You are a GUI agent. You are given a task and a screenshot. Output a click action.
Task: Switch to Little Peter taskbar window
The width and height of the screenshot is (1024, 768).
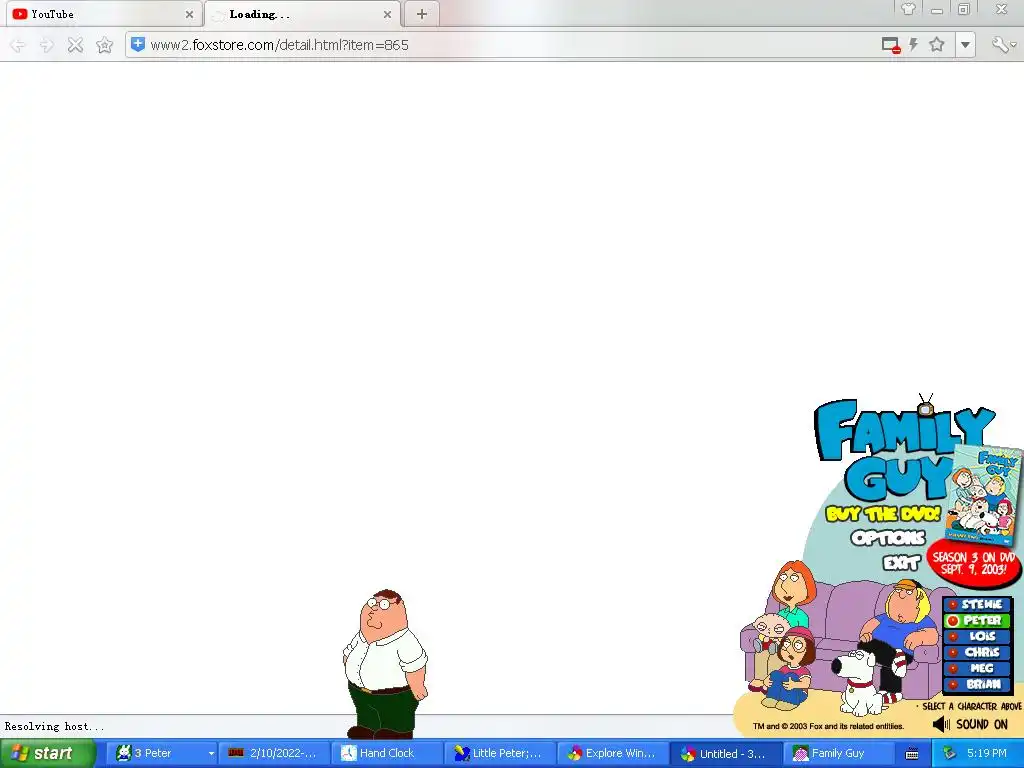coord(500,753)
